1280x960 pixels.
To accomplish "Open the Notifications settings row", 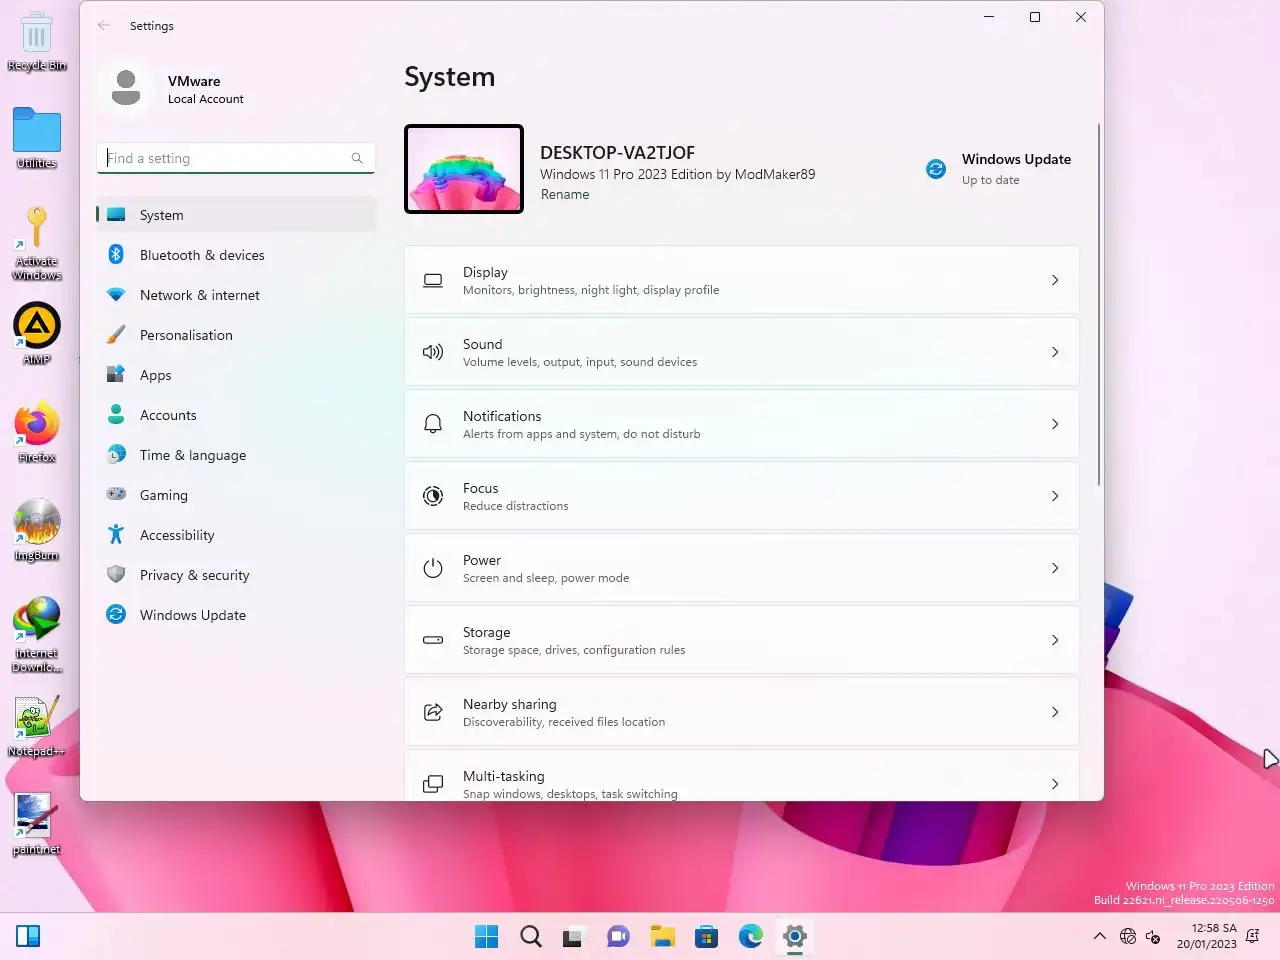I will click(x=741, y=424).
